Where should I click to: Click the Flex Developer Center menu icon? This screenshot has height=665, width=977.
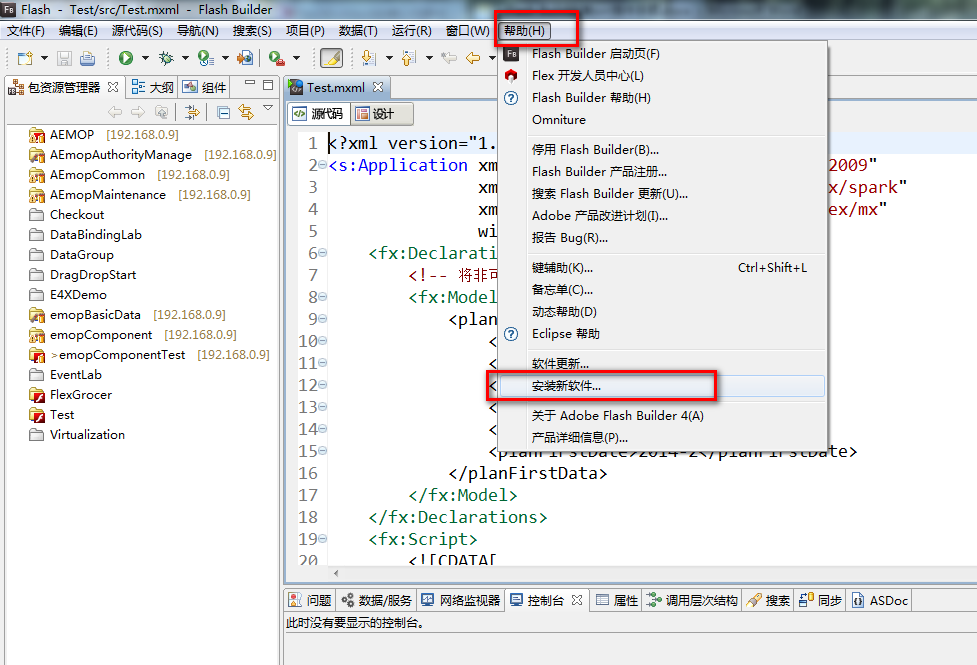(511, 75)
